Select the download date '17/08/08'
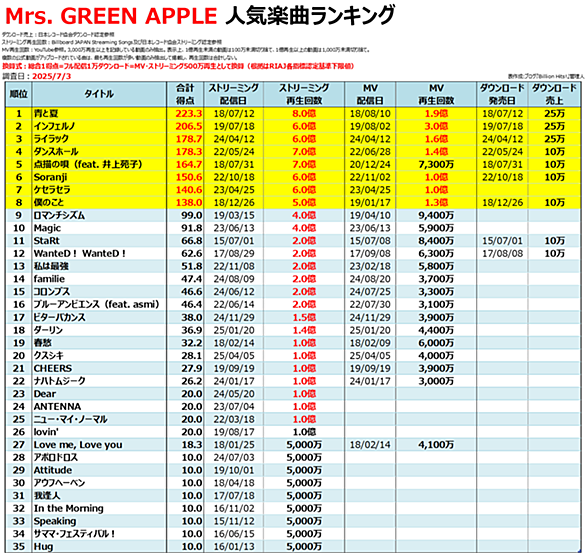Image resolution: width=586 pixels, height=553 pixels. tap(502, 253)
